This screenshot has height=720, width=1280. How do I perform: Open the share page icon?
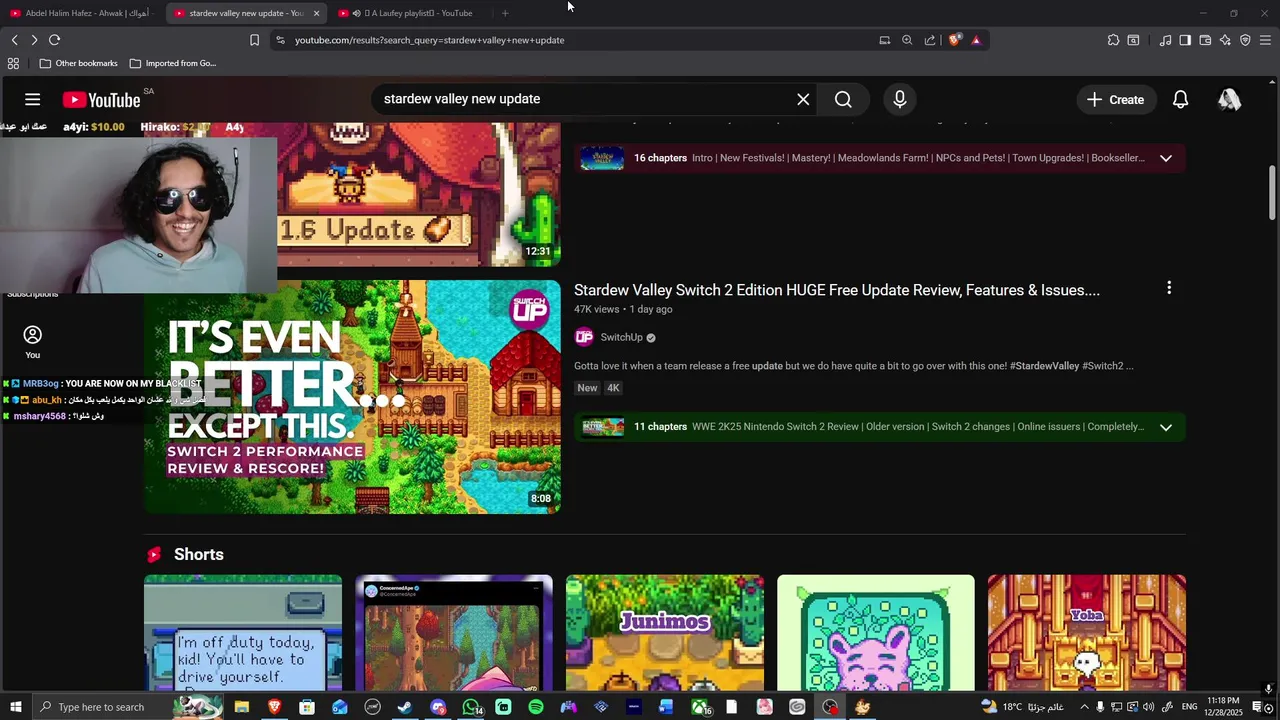tap(930, 40)
